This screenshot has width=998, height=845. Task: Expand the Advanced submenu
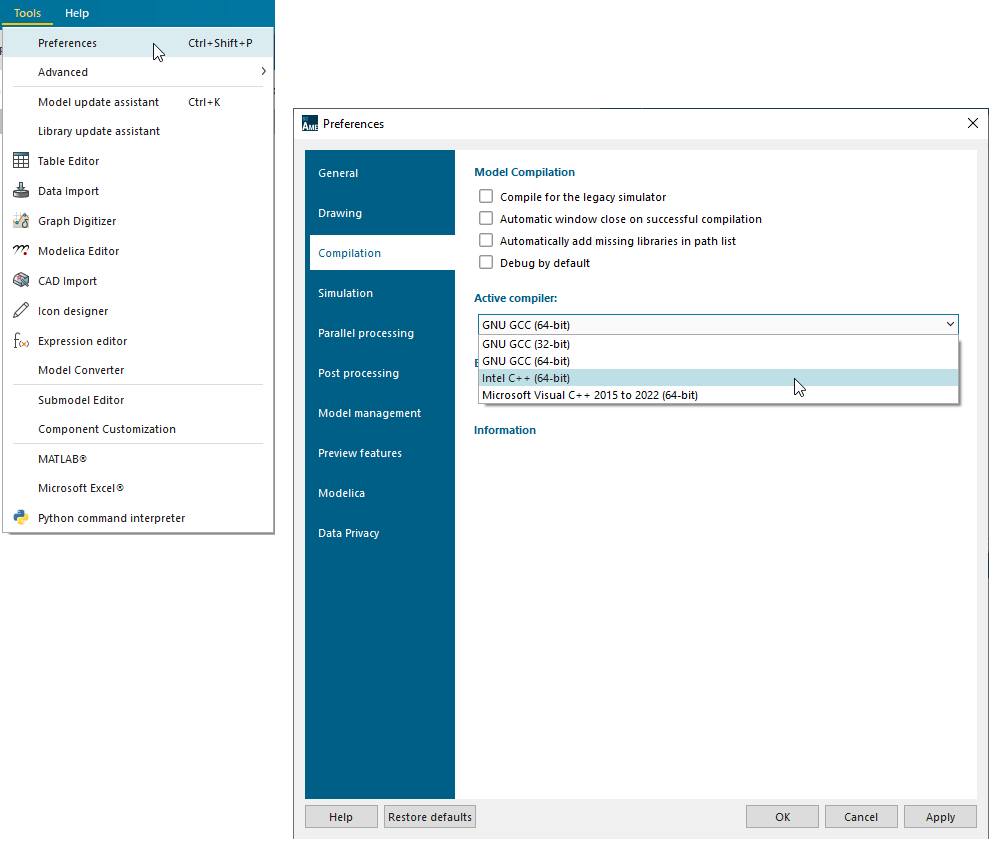point(63,71)
